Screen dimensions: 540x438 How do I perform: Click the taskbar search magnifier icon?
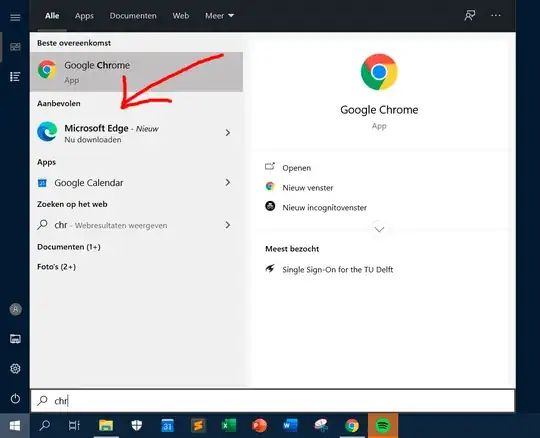pos(44,426)
